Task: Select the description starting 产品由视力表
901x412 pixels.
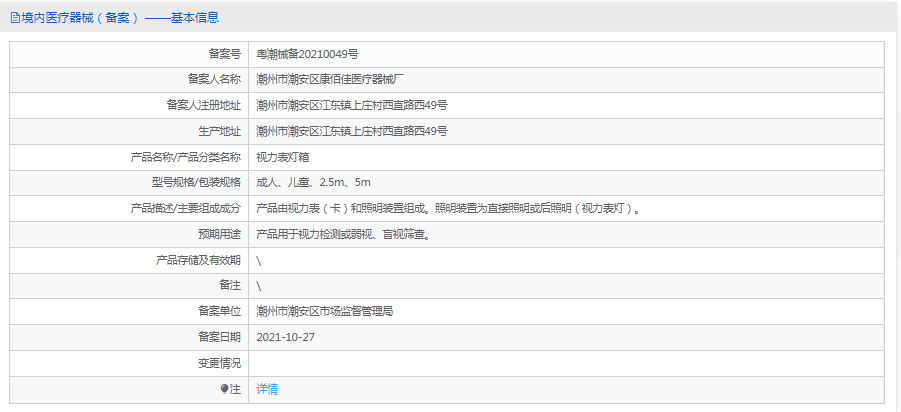Action: (x=448, y=209)
